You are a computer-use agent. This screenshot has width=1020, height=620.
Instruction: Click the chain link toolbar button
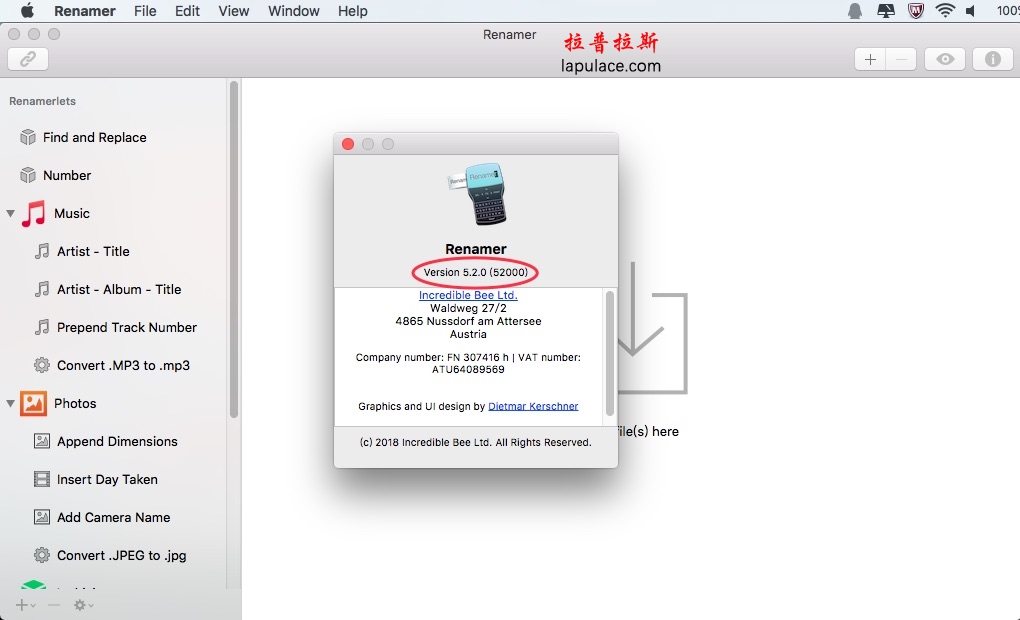click(28, 59)
